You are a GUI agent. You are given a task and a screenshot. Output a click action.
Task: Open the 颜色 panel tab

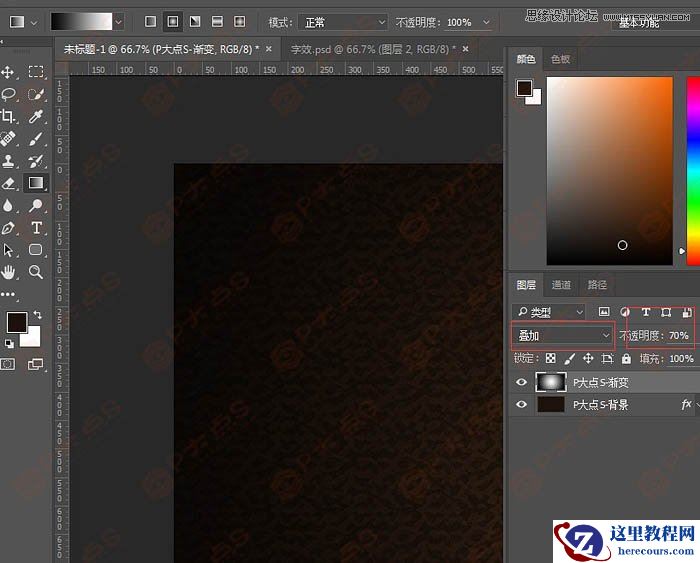pos(525,59)
